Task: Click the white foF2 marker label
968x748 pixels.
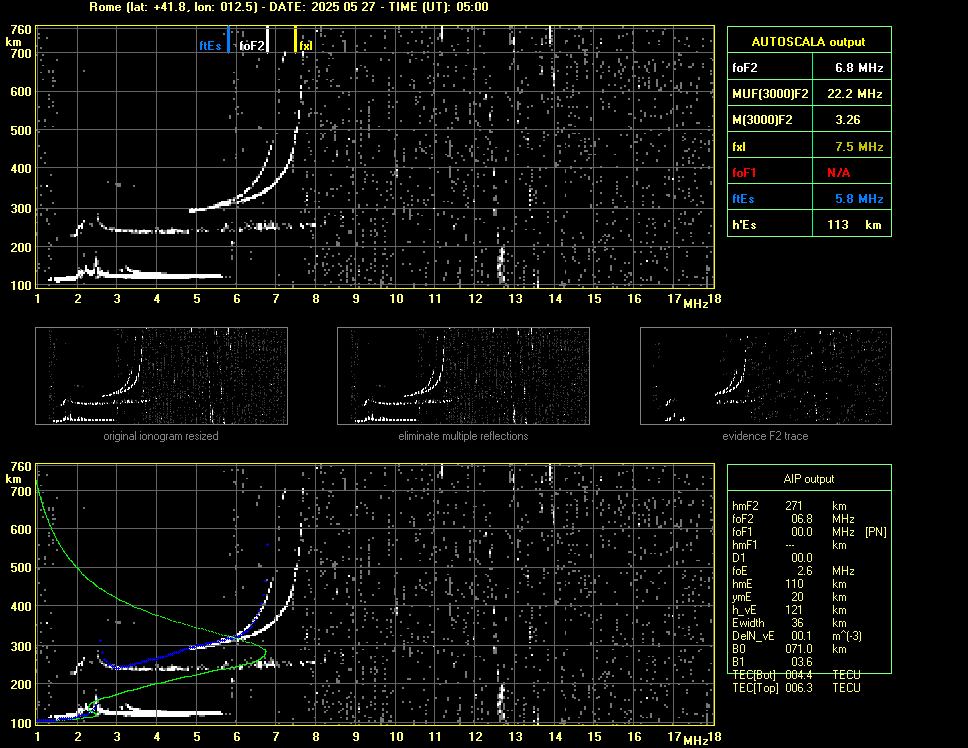Action: click(252, 46)
